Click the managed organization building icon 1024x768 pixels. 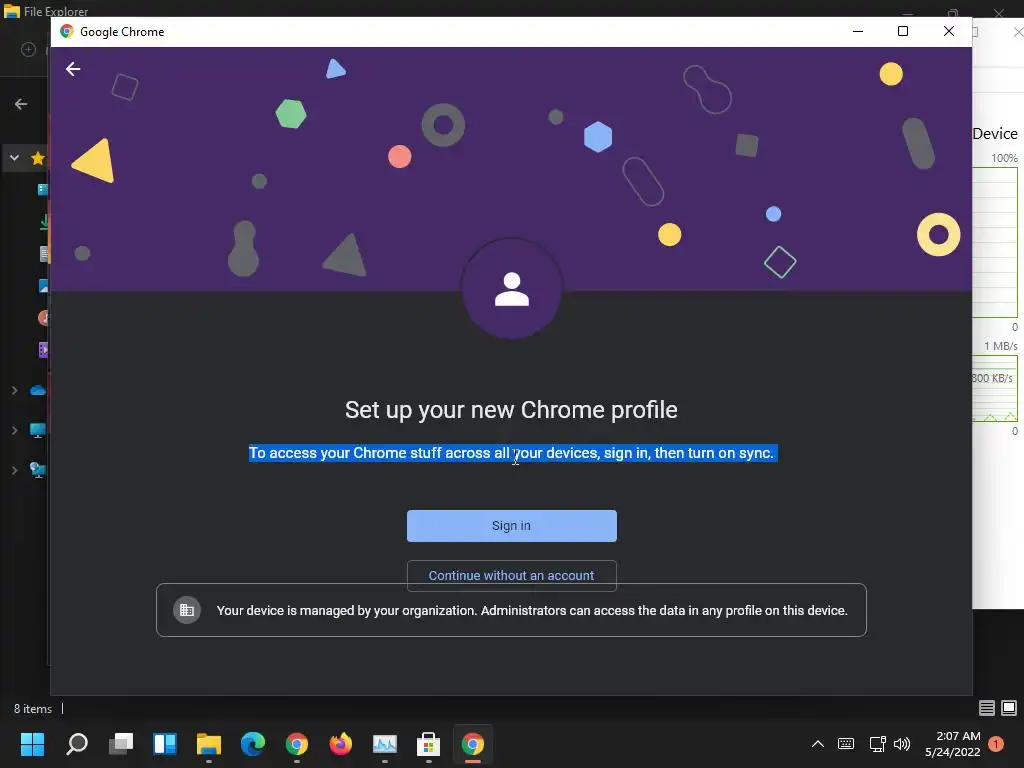(x=187, y=610)
